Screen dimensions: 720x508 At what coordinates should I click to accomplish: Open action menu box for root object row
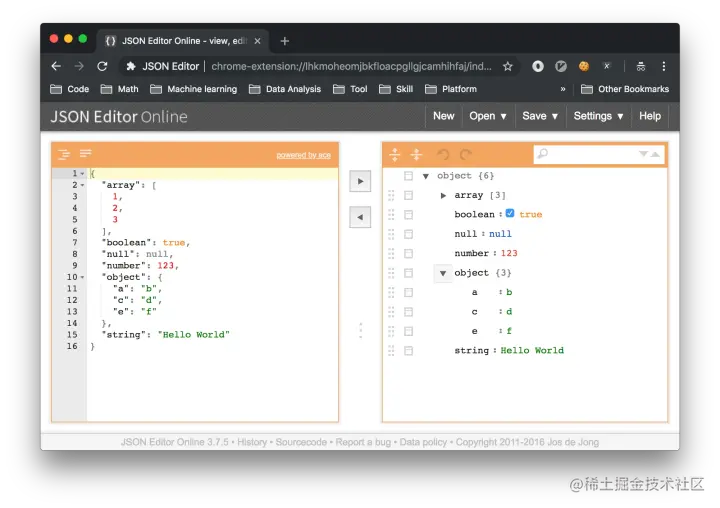(x=408, y=176)
